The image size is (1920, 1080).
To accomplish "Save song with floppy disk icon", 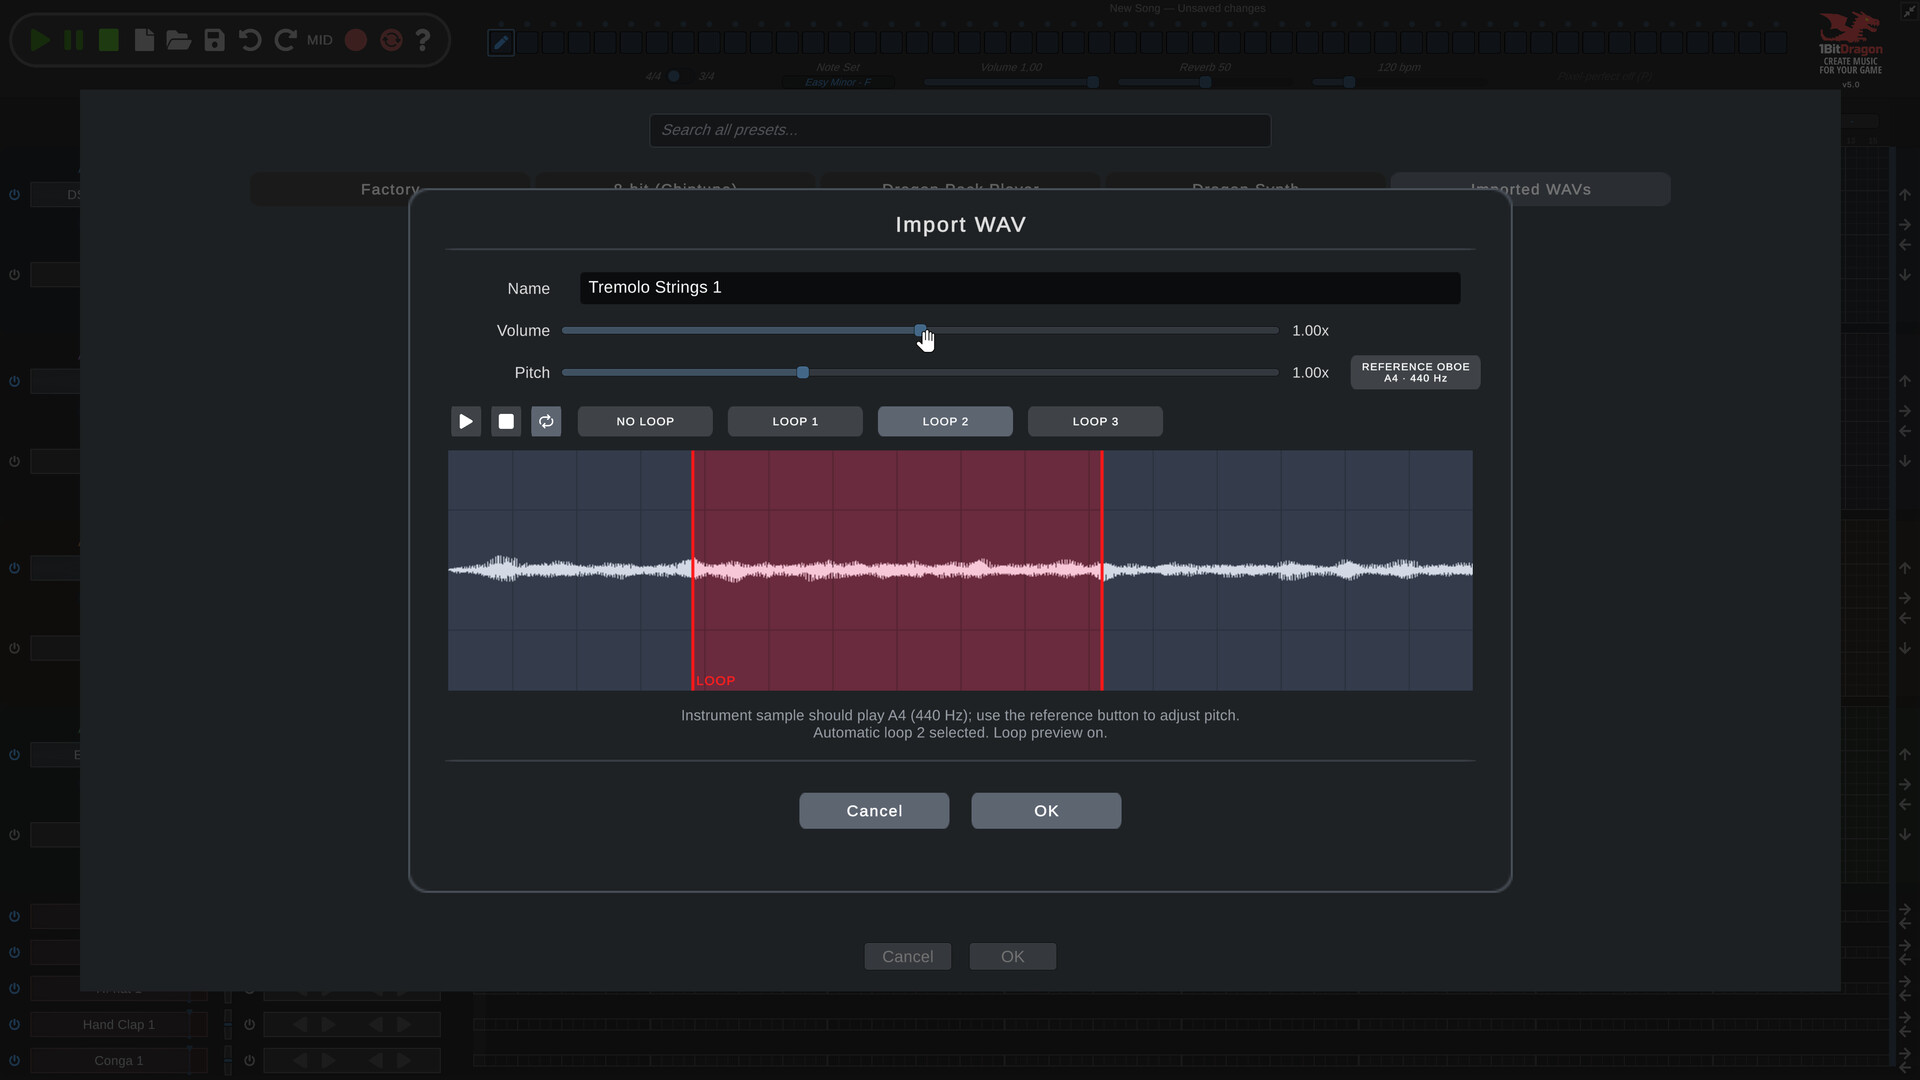I will [214, 40].
